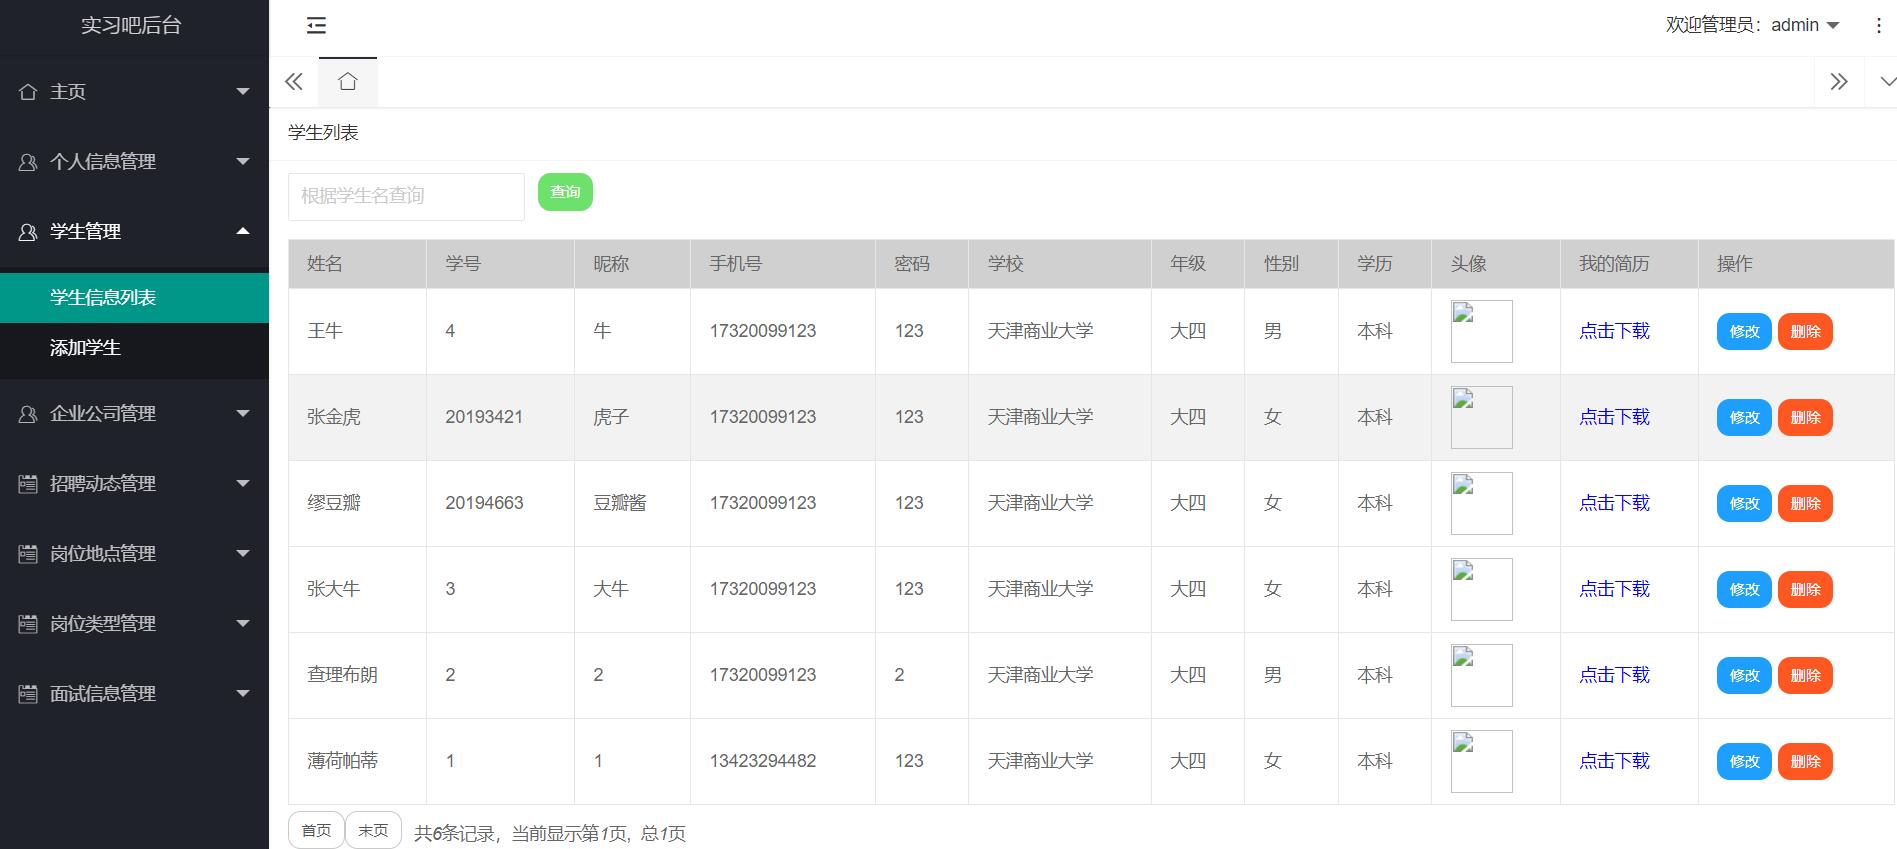Open the 面试信息管理 menu label
Image resolution: width=1897 pixels, height=849 pixels.
click(103, 694)
